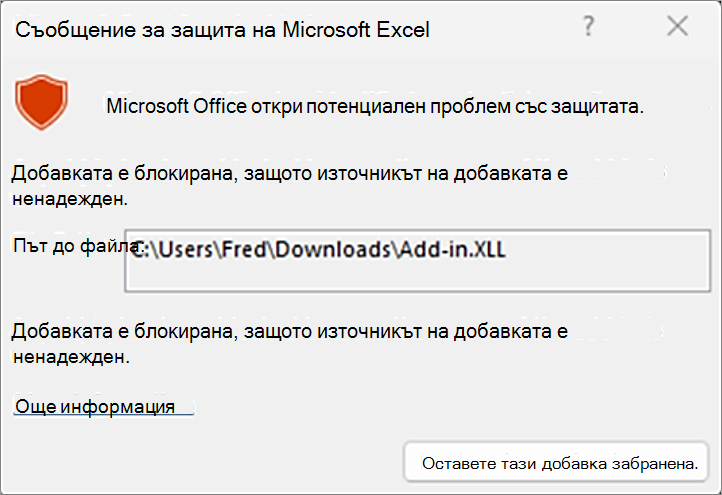Open the "Още информация" link
The width and height of the screenshot is (722, 495).
[x=95, y=407]
